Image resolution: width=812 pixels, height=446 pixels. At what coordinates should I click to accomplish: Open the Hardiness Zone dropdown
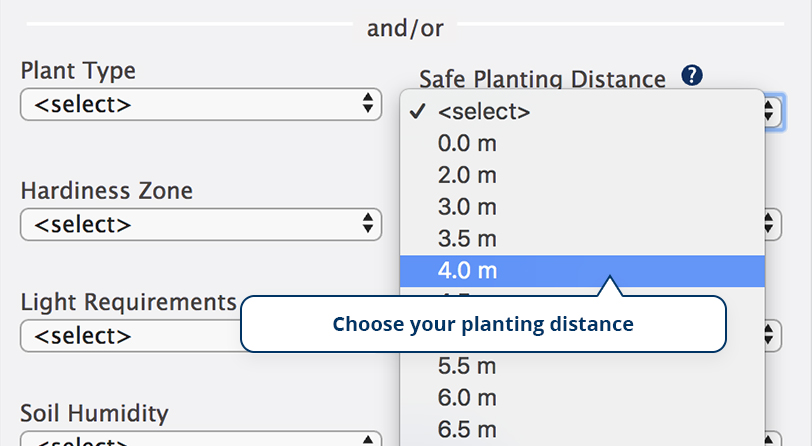[x=201, y=224]
